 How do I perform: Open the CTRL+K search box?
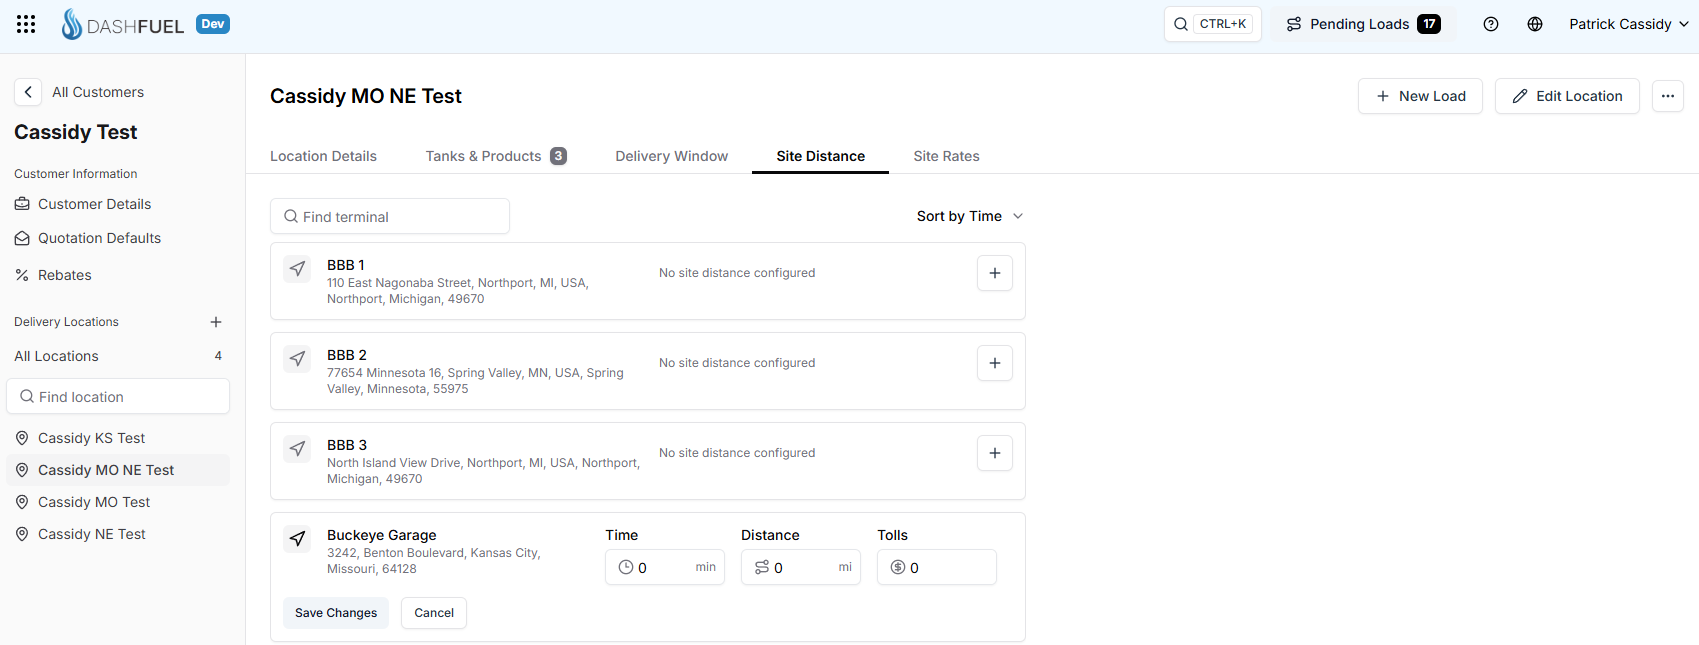1212,24
